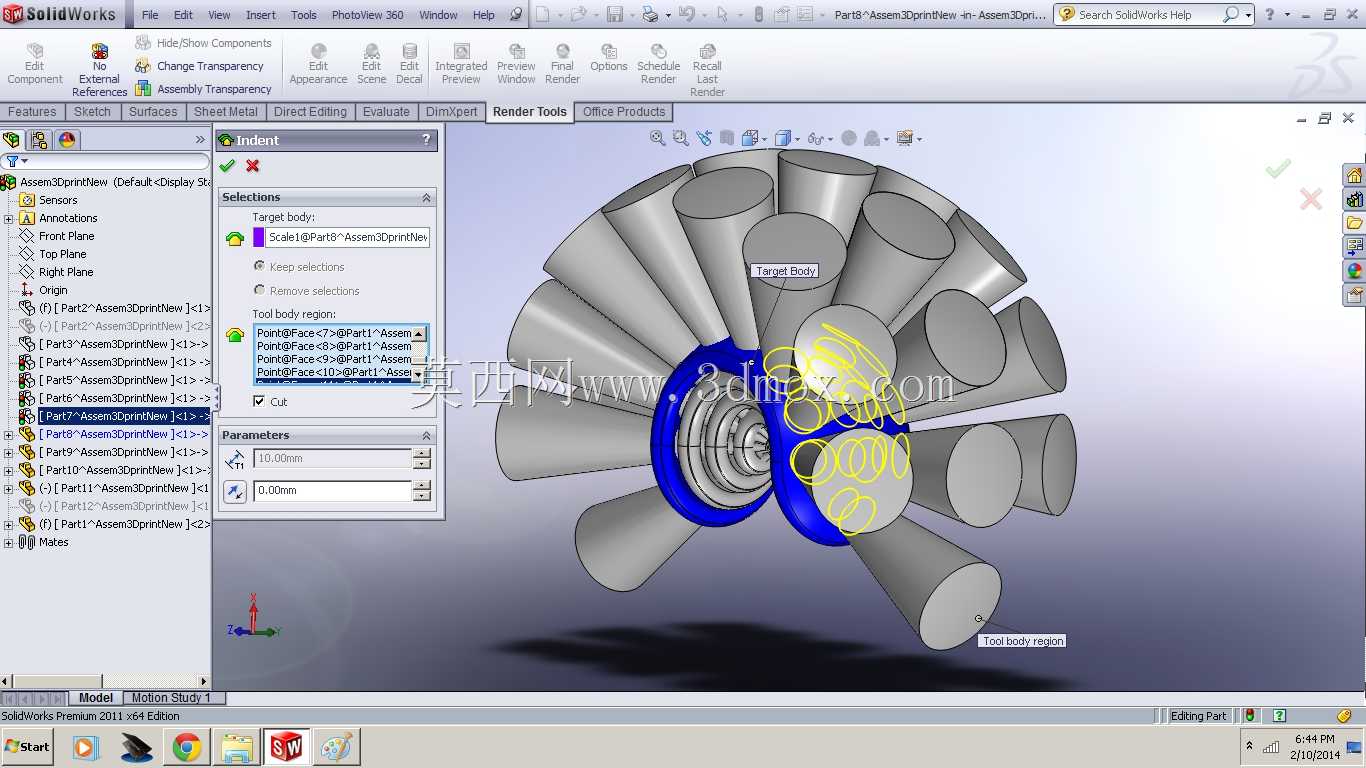
Task: Open the PhotoView 360 menu
Action: pyautogui.click(x=368, y=15)
